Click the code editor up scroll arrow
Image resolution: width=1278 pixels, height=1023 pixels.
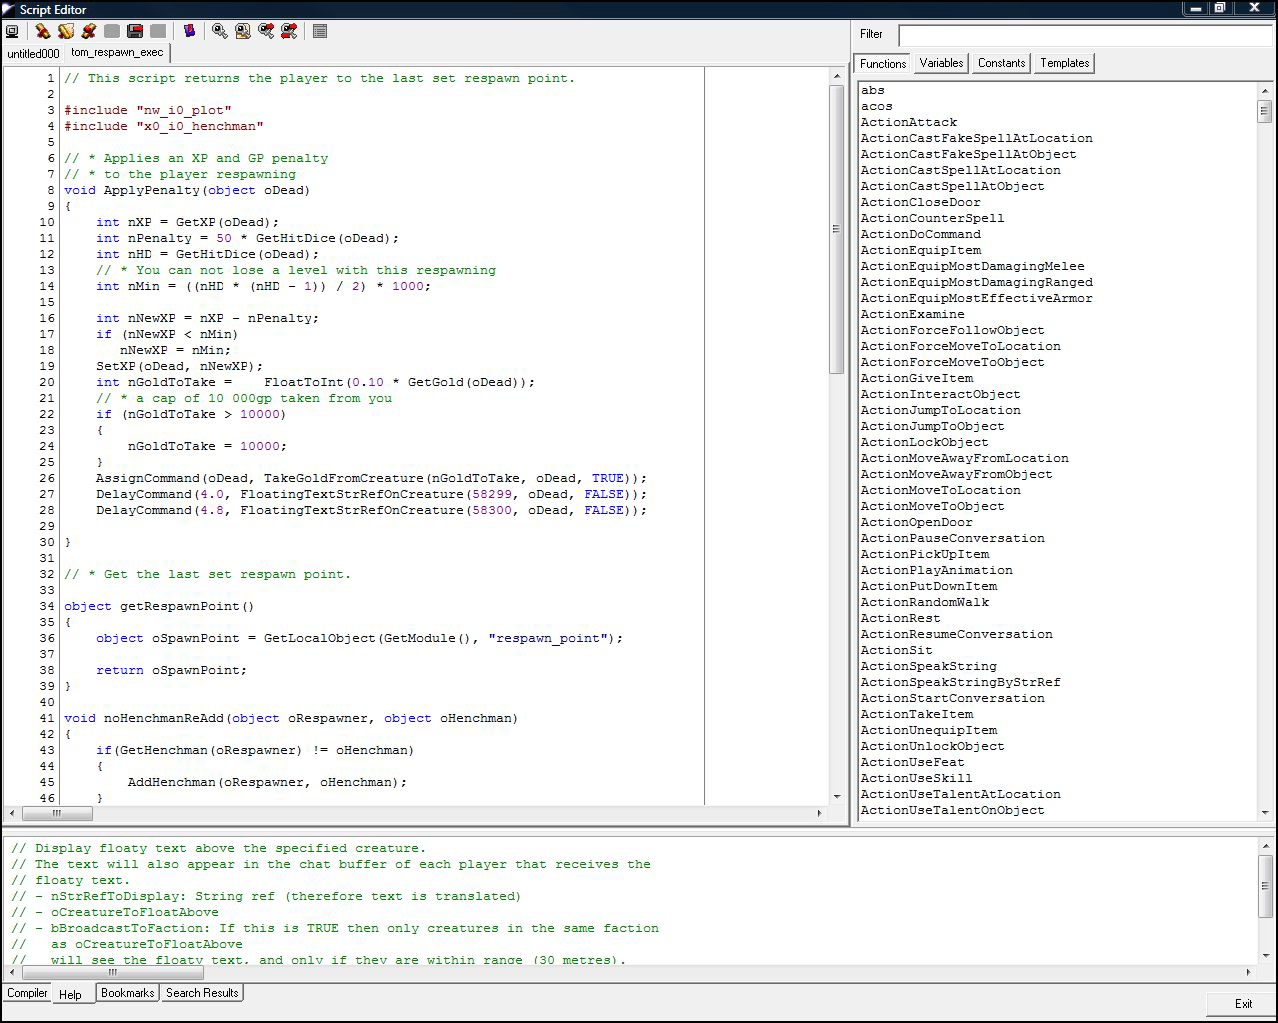tap(837, 76)
